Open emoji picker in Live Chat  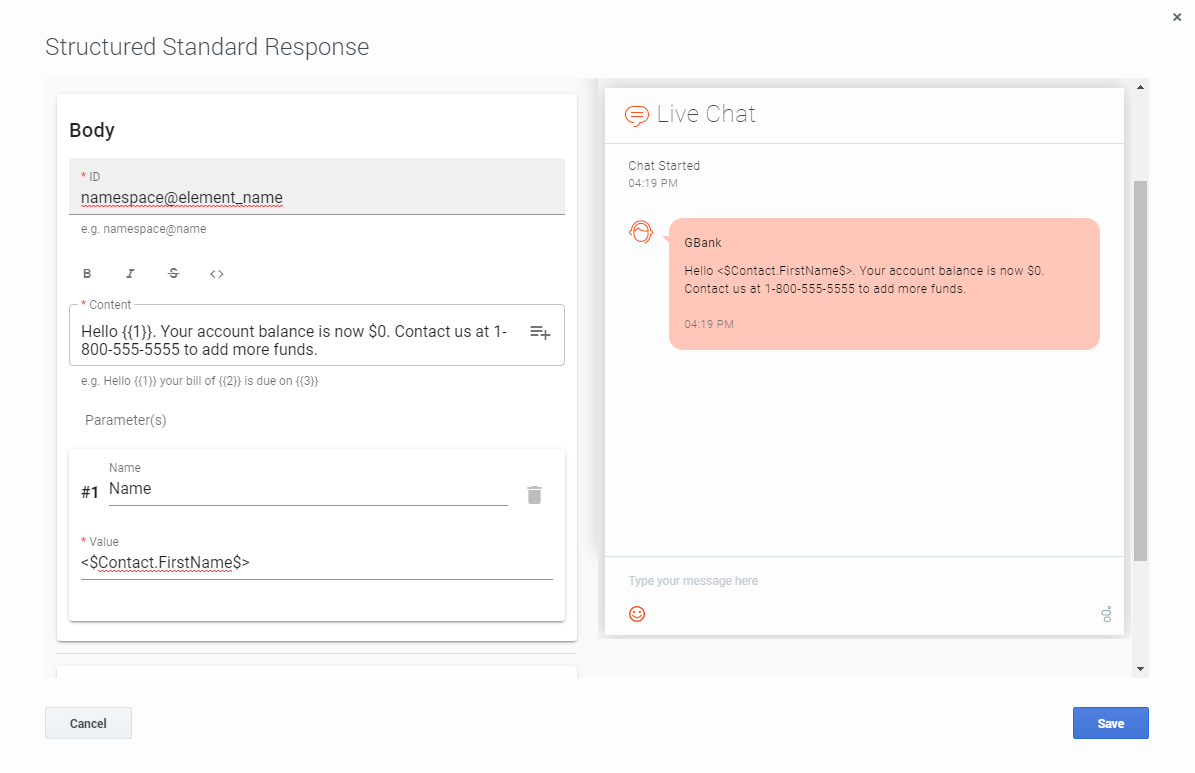pos(637,614)
